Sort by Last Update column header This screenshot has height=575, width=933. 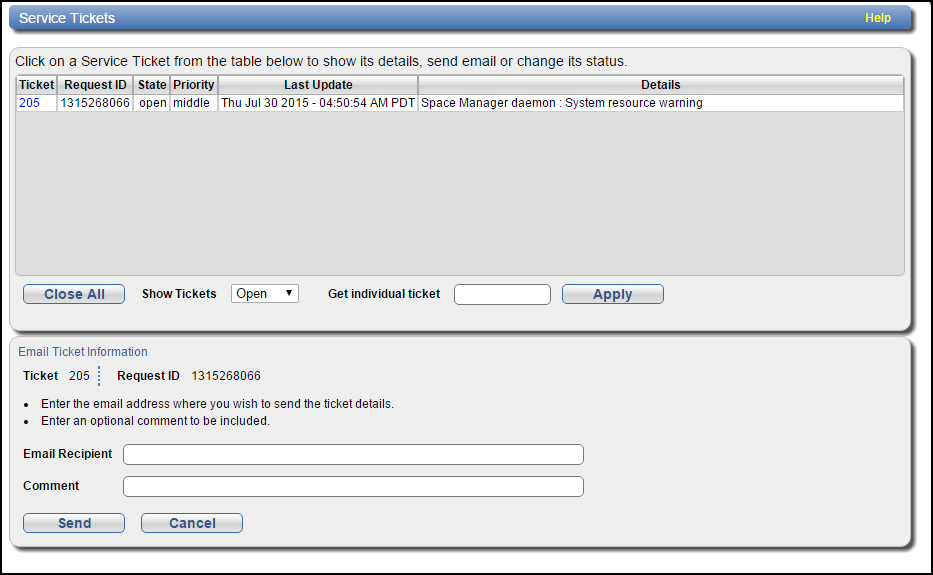point(318,85)
